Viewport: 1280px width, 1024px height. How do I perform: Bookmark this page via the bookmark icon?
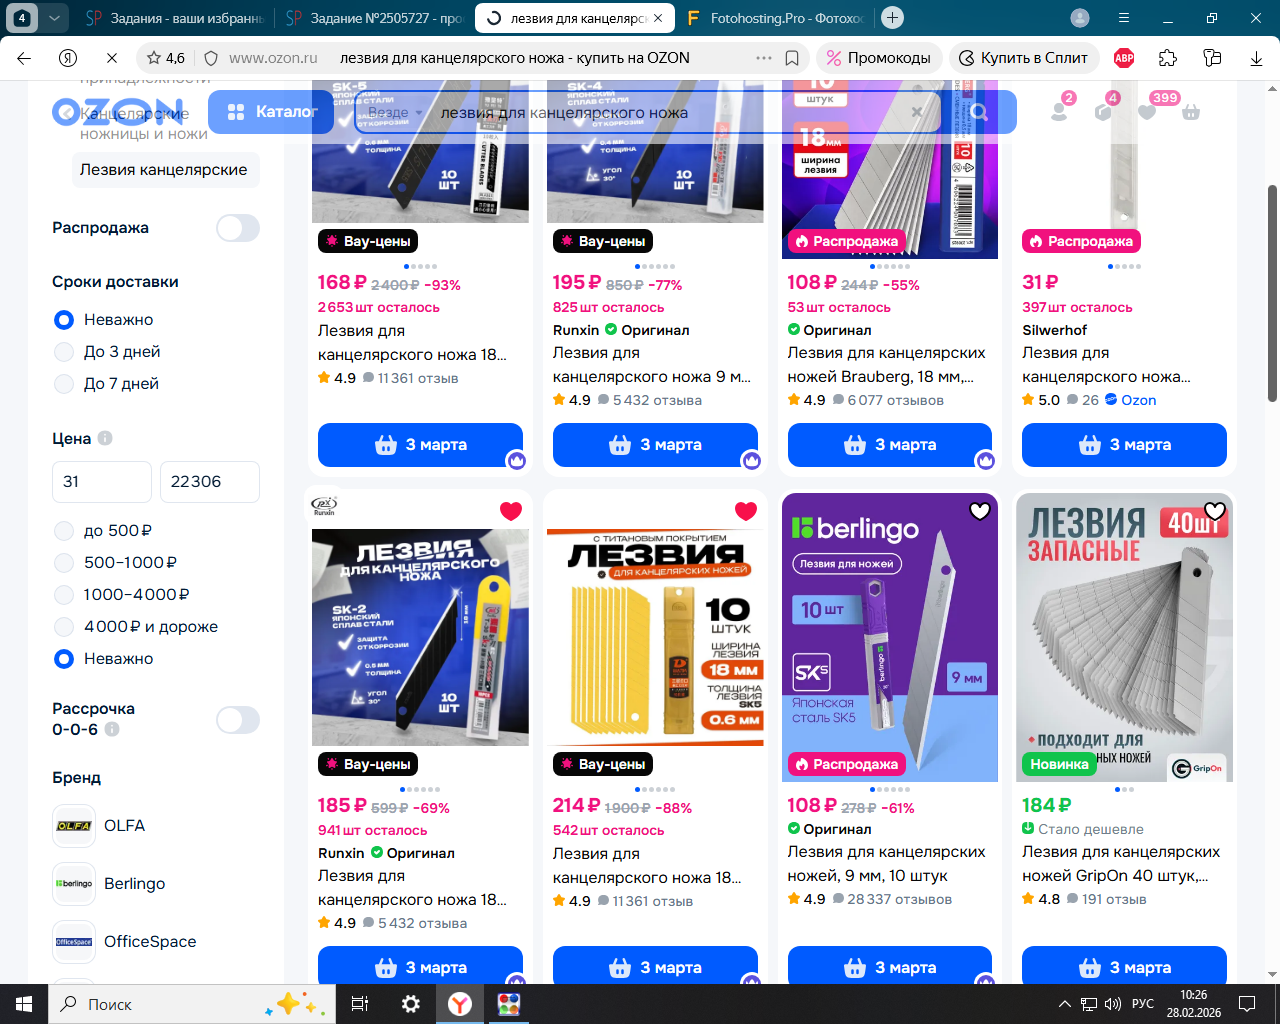[x=792, y=58]
